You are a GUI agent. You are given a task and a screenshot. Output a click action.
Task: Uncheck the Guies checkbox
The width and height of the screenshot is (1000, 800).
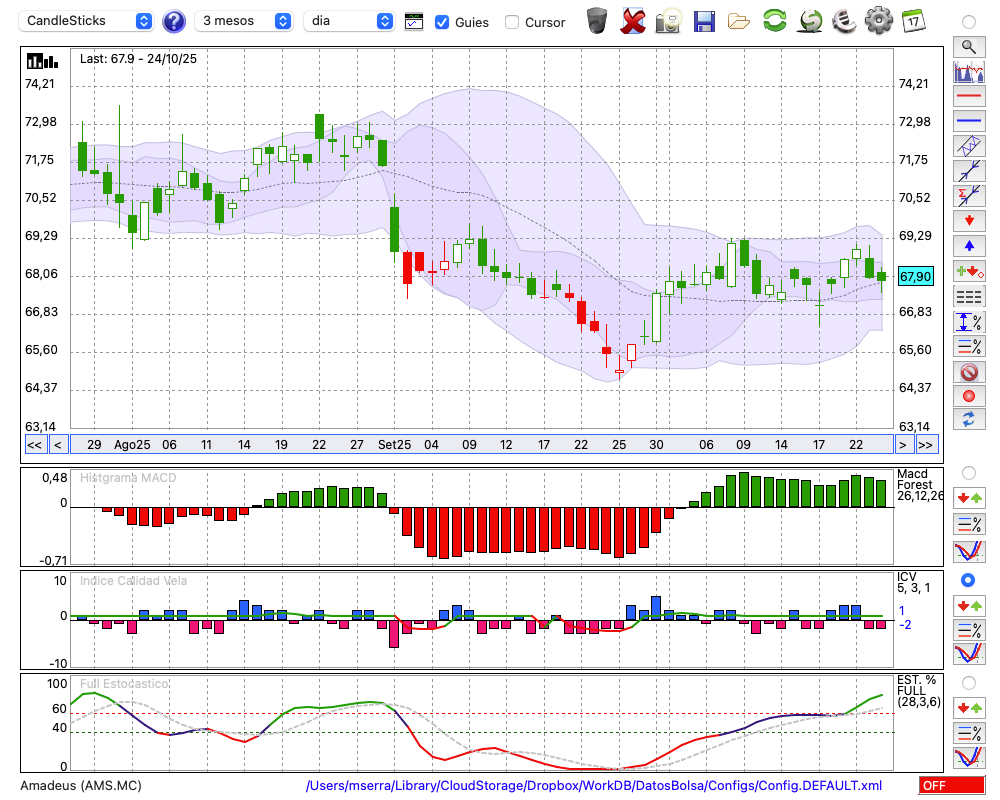[x=441, y=22]
